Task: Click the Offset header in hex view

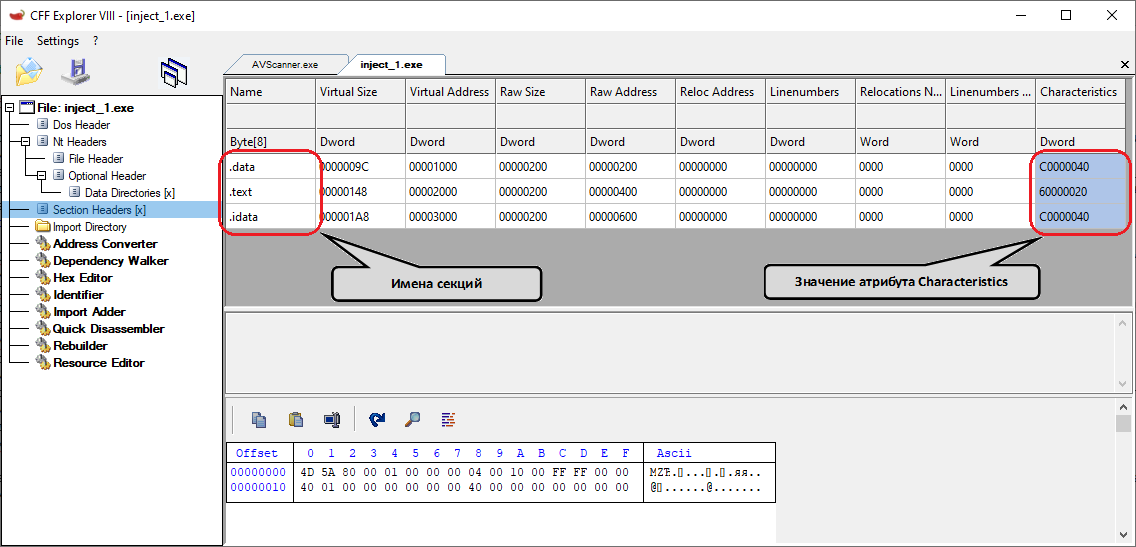Action: pos(256,454)
